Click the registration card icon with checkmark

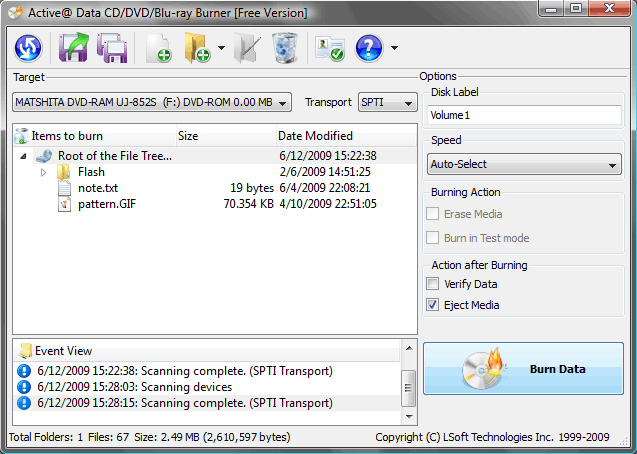[328, 48]
